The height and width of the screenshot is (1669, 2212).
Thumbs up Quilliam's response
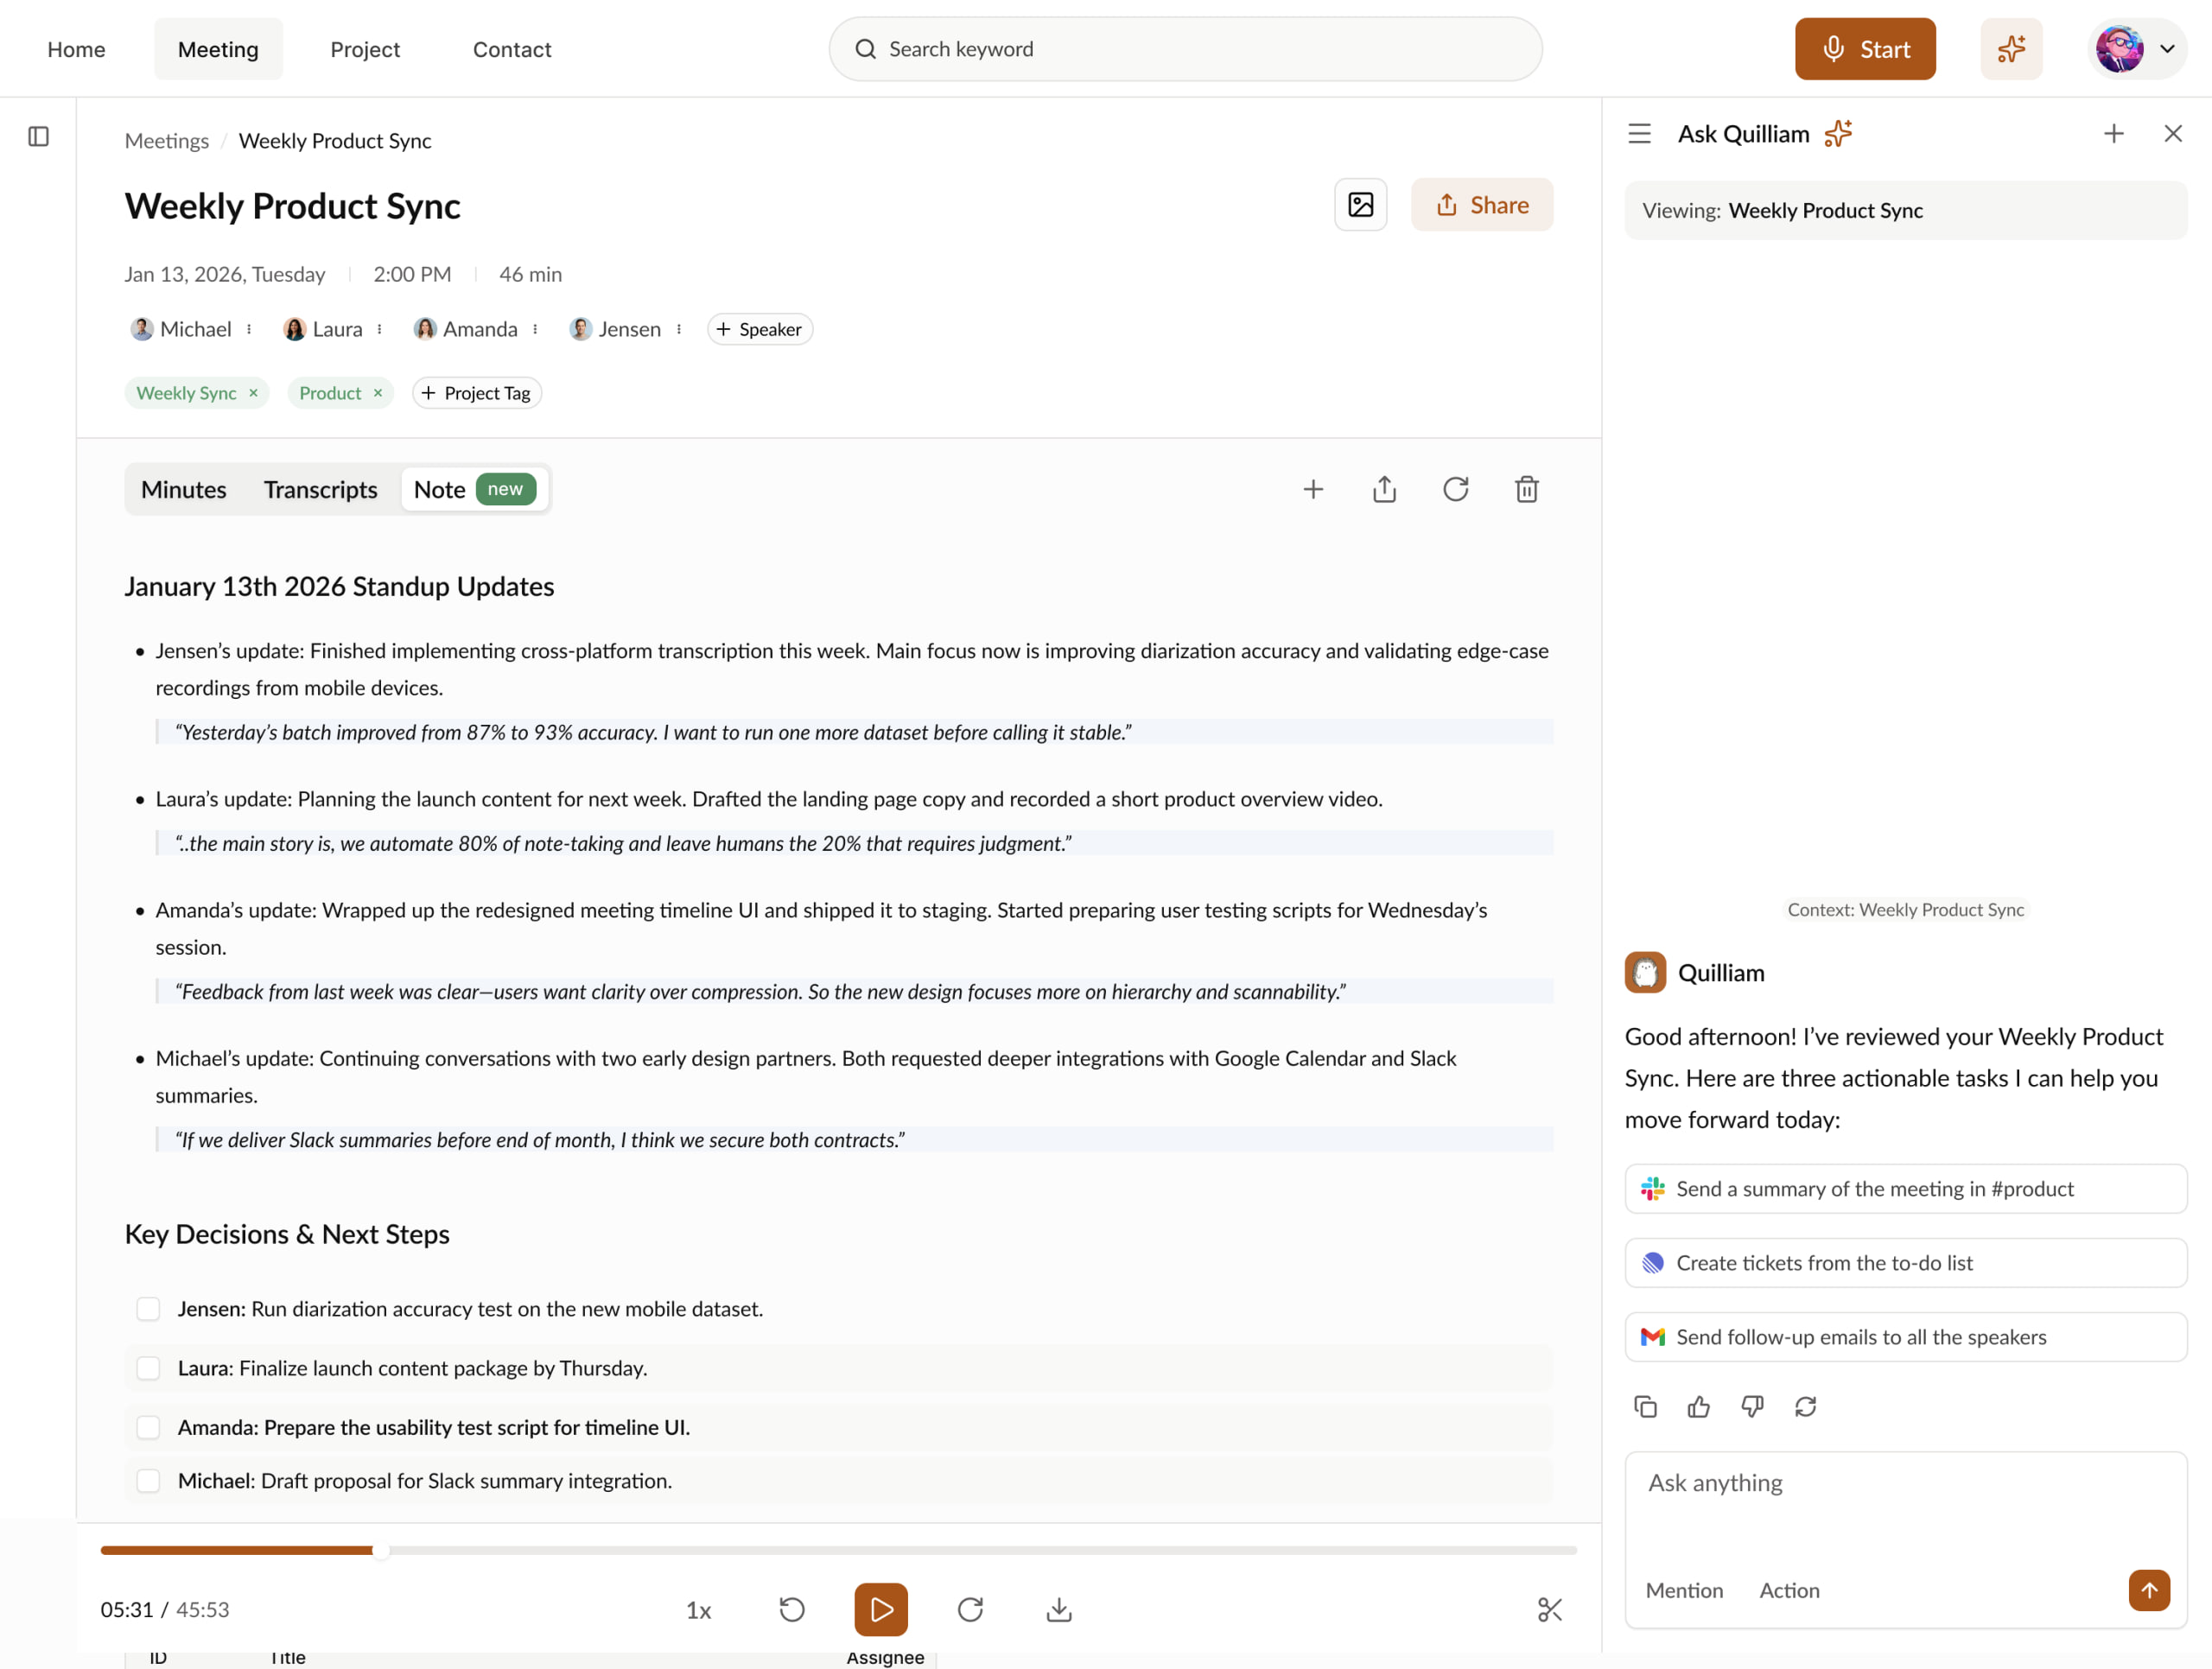1698,1407
